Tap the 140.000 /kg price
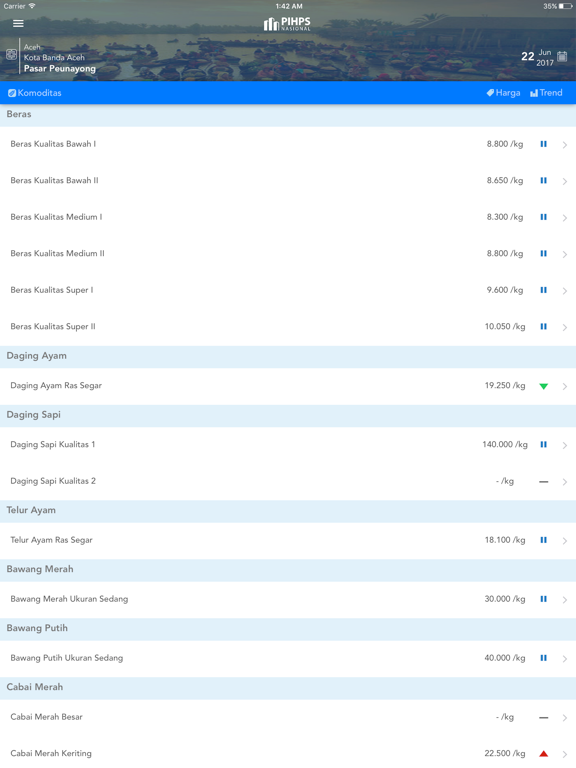Screen dimensions: 576x768 tap(504, 444)
